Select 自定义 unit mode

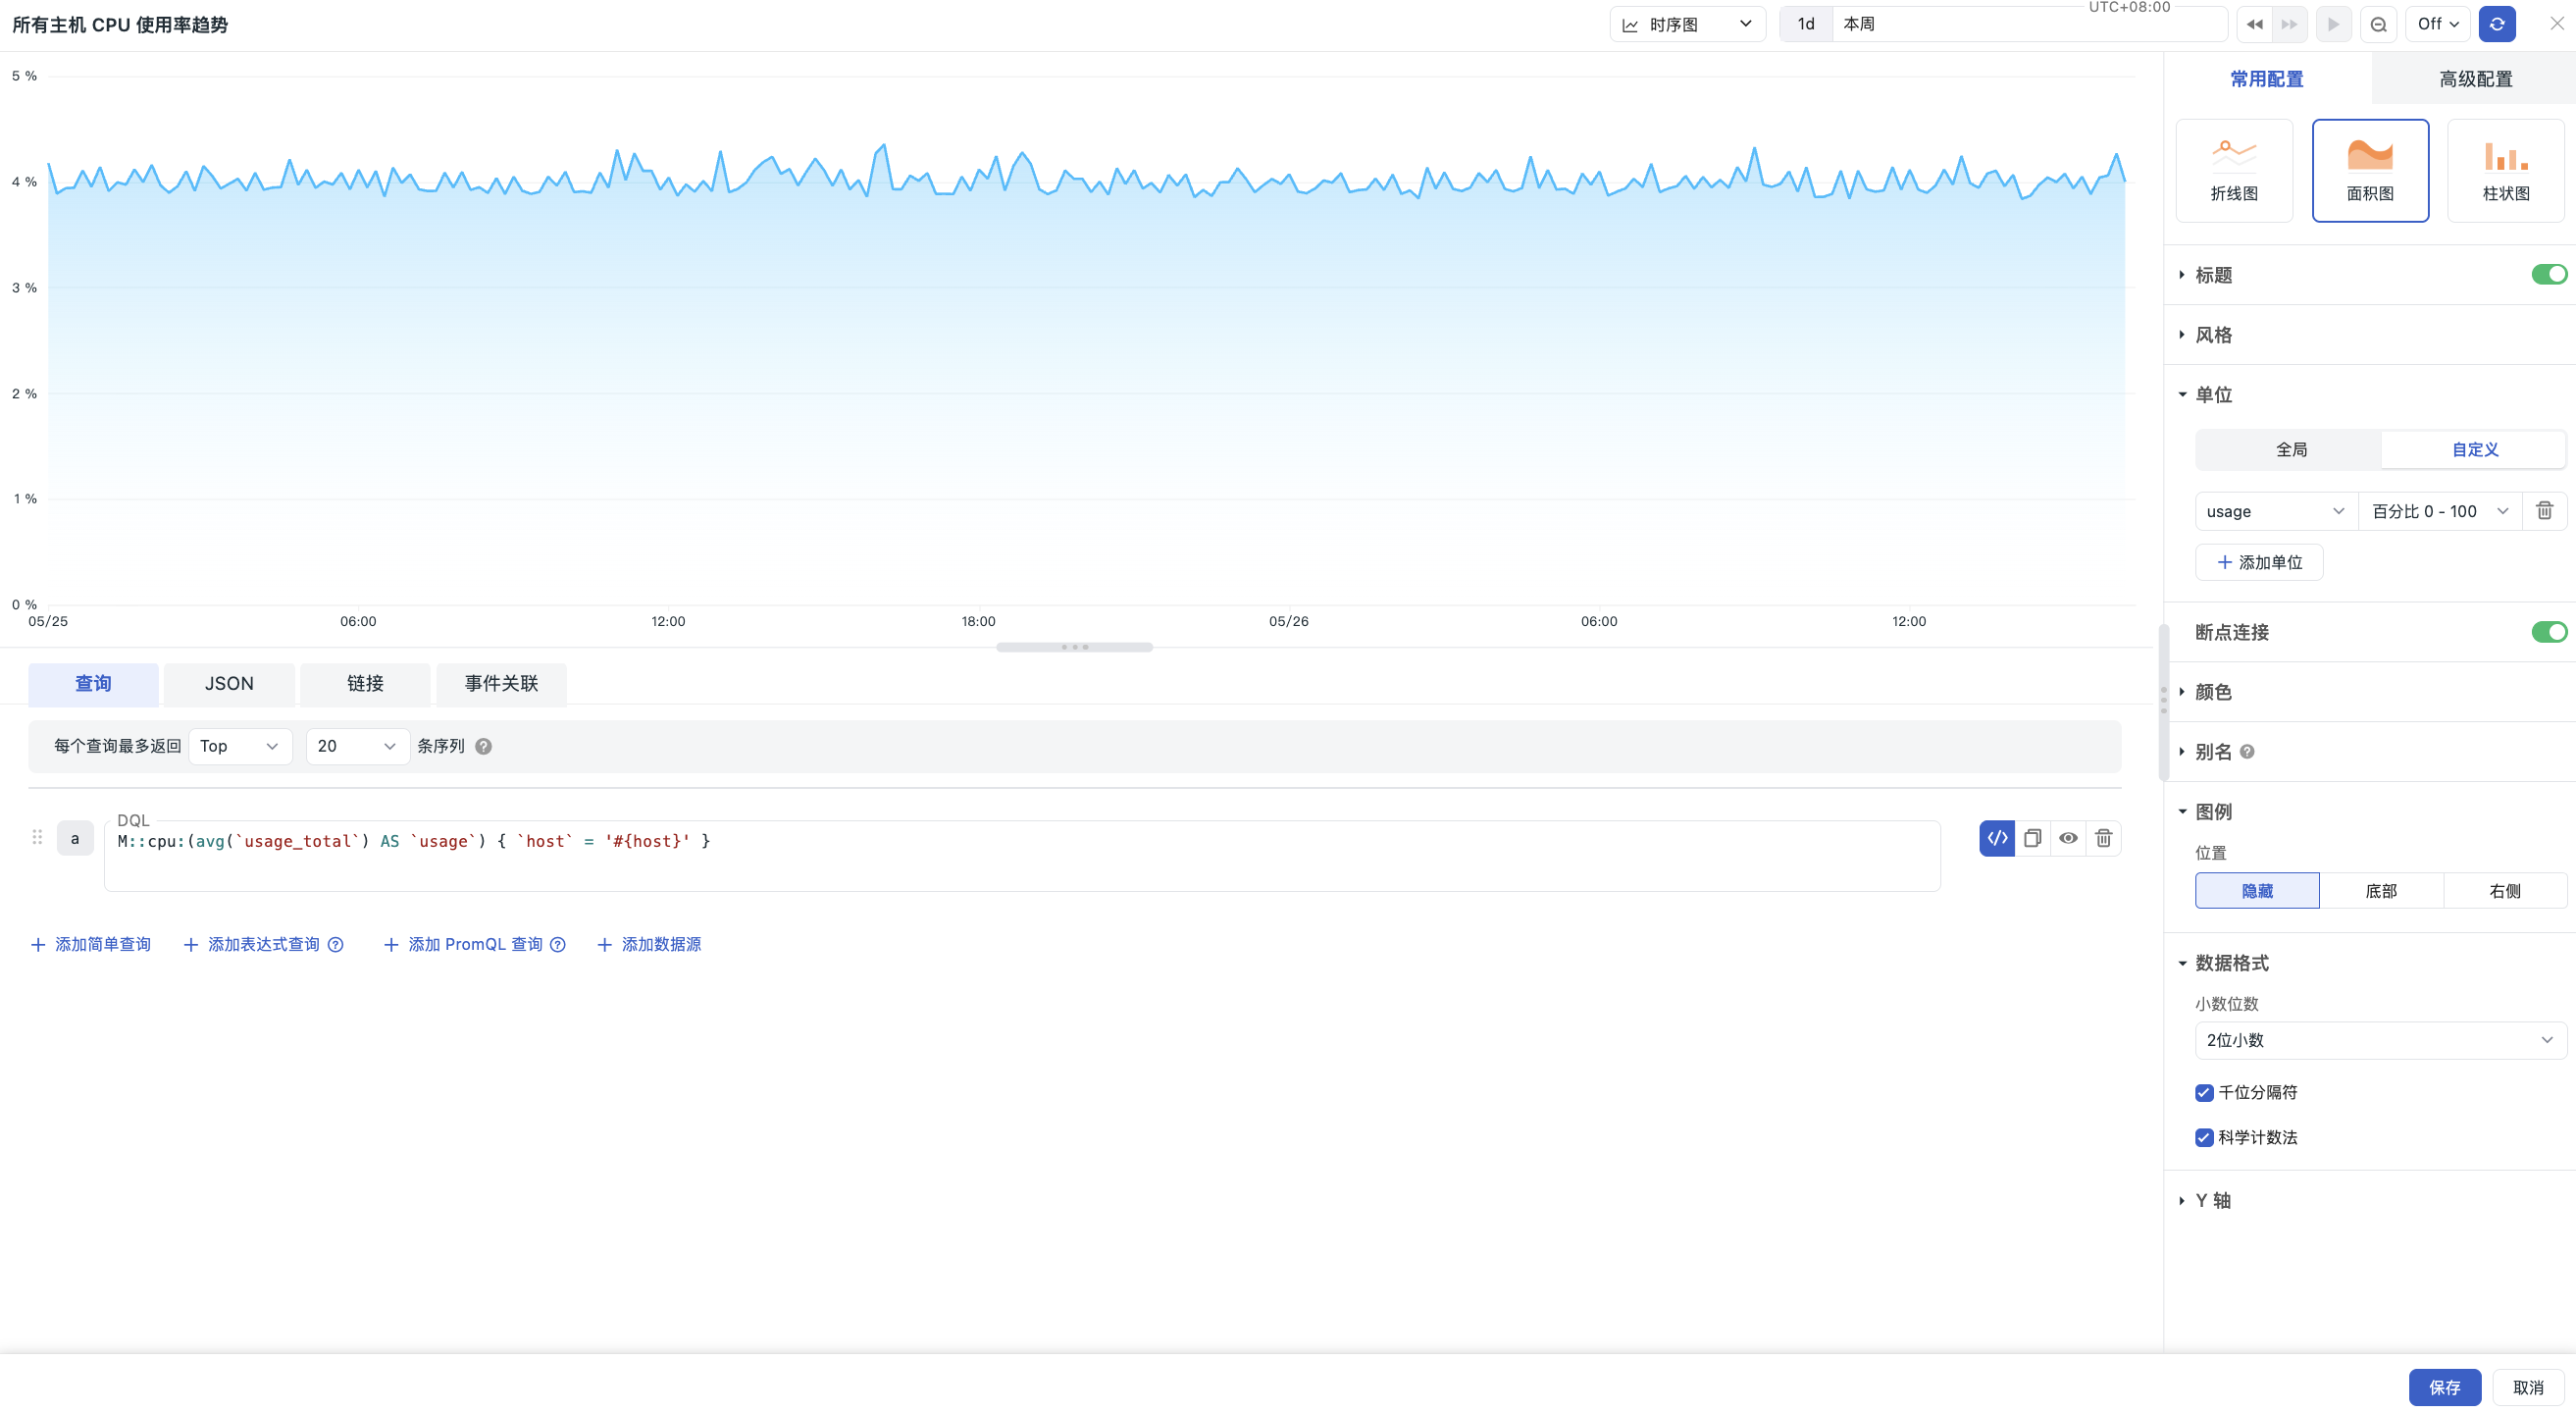(2475, 450)
